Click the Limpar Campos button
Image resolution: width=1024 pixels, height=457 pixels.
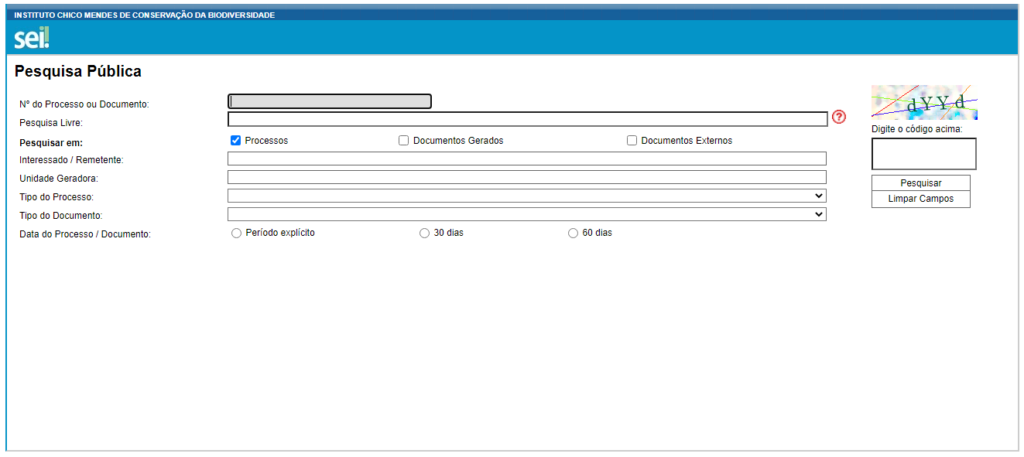click(x=920, y=199)
